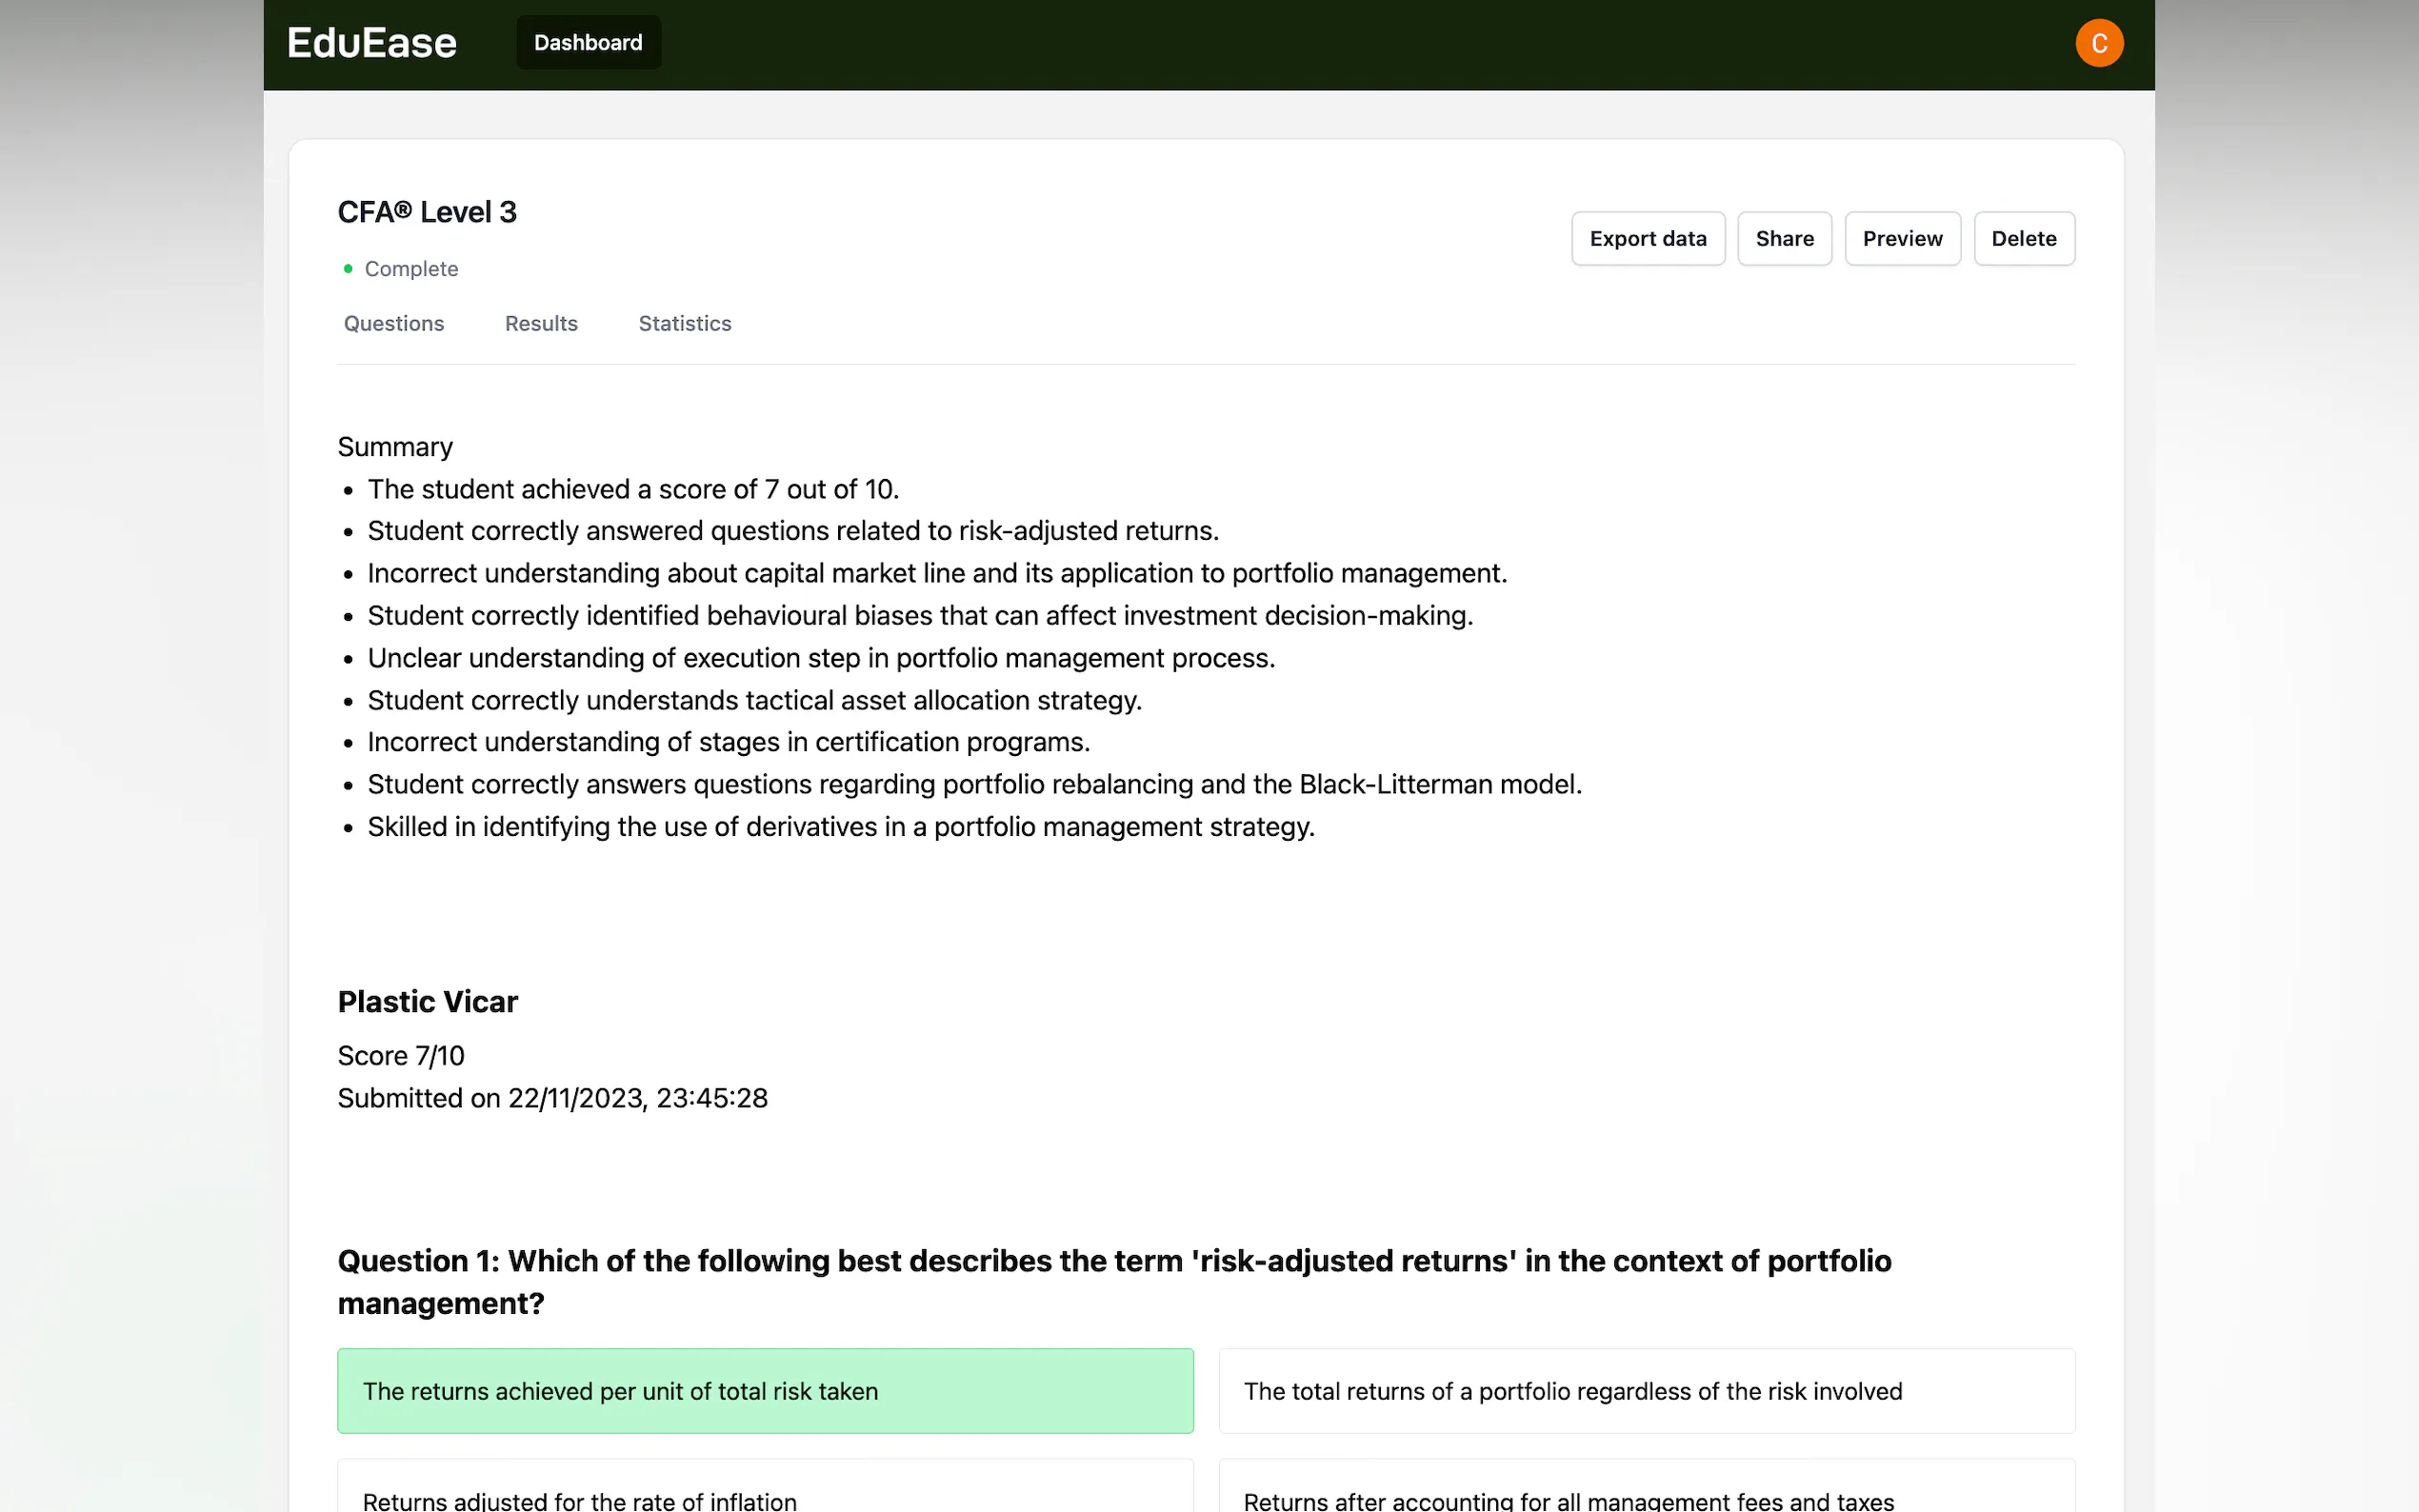The height and width of the screenshot is (1512, 2419).
Task: Delete this quiz
Action: point(2023,238)
